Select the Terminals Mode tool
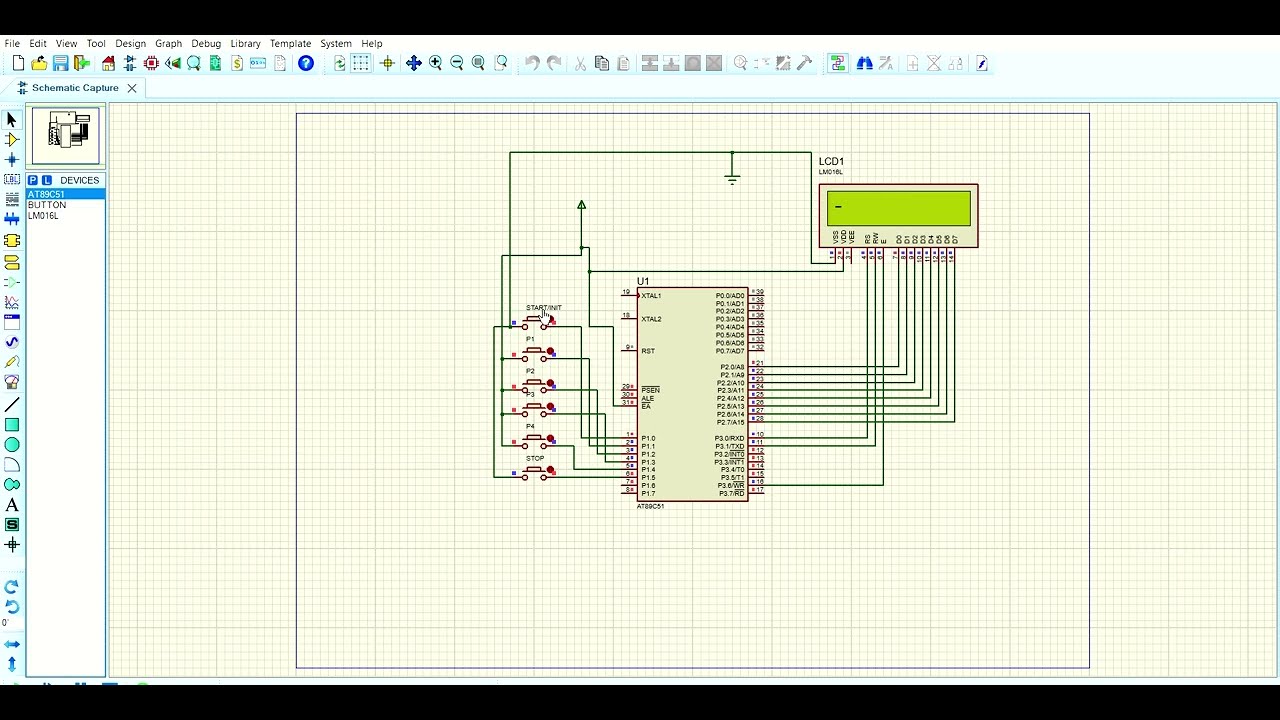 point(12,263)
